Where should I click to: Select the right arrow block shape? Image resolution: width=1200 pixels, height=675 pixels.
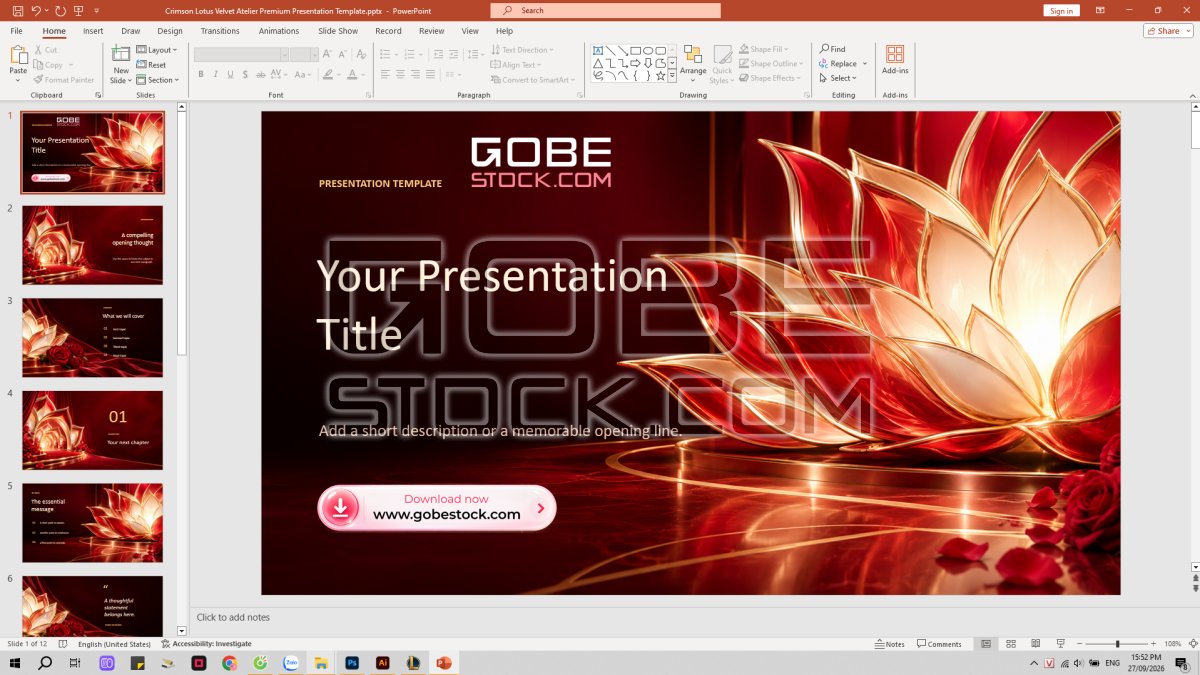(635, 63)
